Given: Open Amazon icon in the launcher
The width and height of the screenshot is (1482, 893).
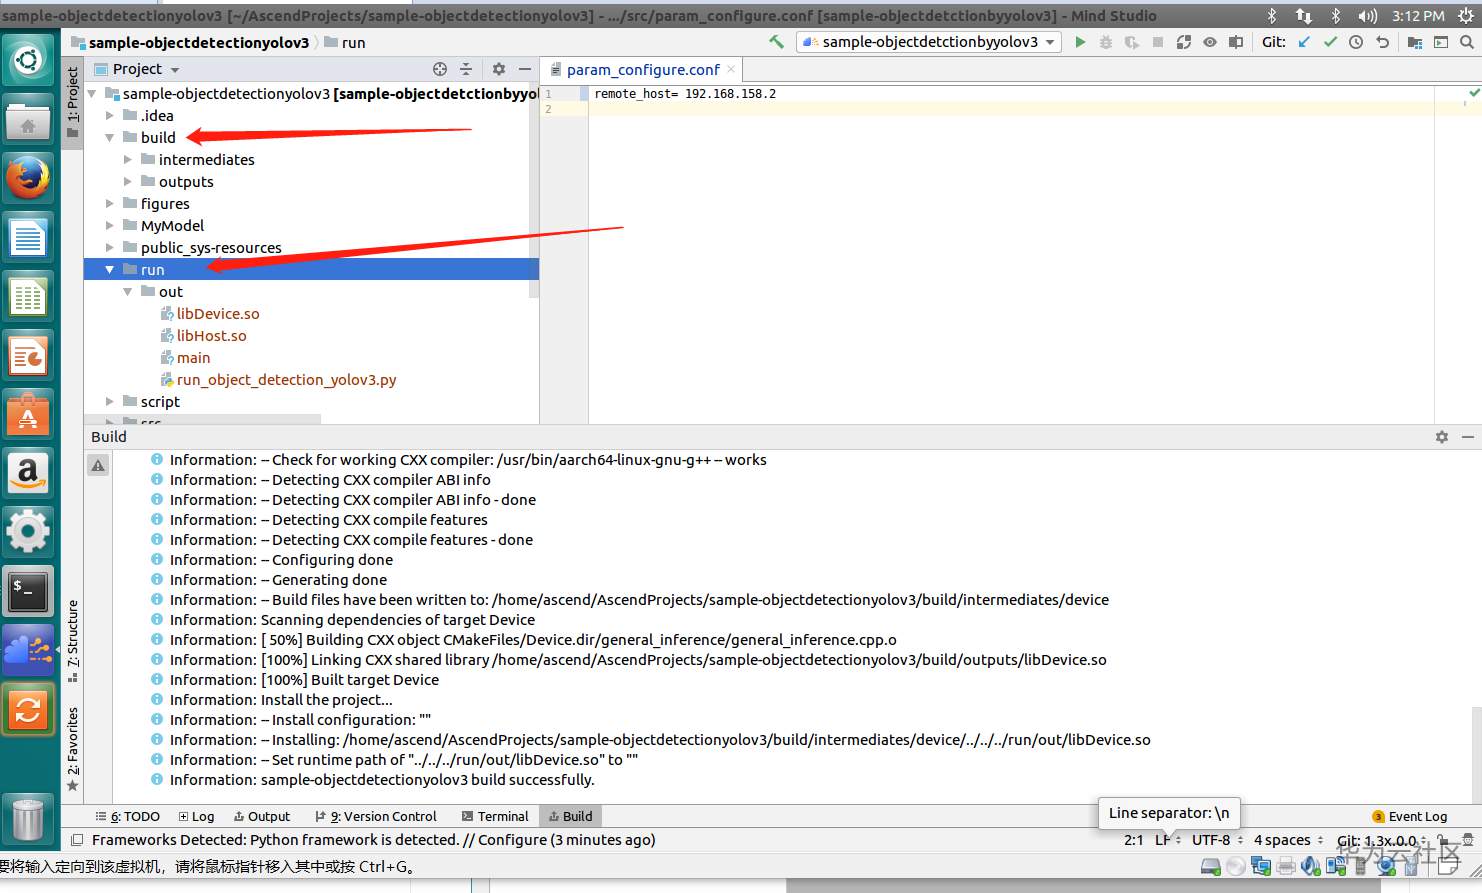Looking at the screenshot, I should 28,472.
